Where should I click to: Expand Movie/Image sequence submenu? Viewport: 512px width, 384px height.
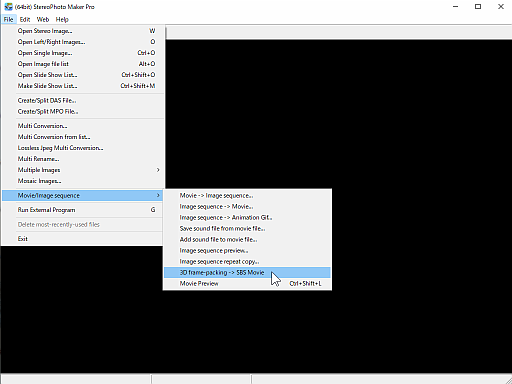[82, 195]
